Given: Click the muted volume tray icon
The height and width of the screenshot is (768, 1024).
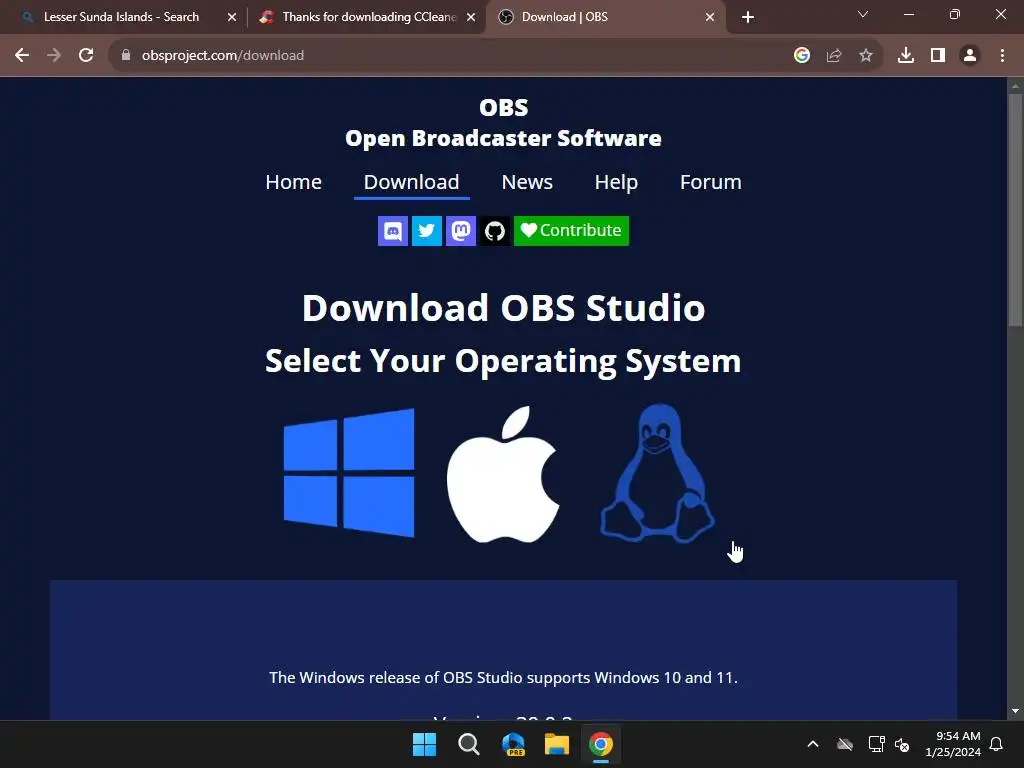Looking at the screenshot, I should tap(903, 744).
